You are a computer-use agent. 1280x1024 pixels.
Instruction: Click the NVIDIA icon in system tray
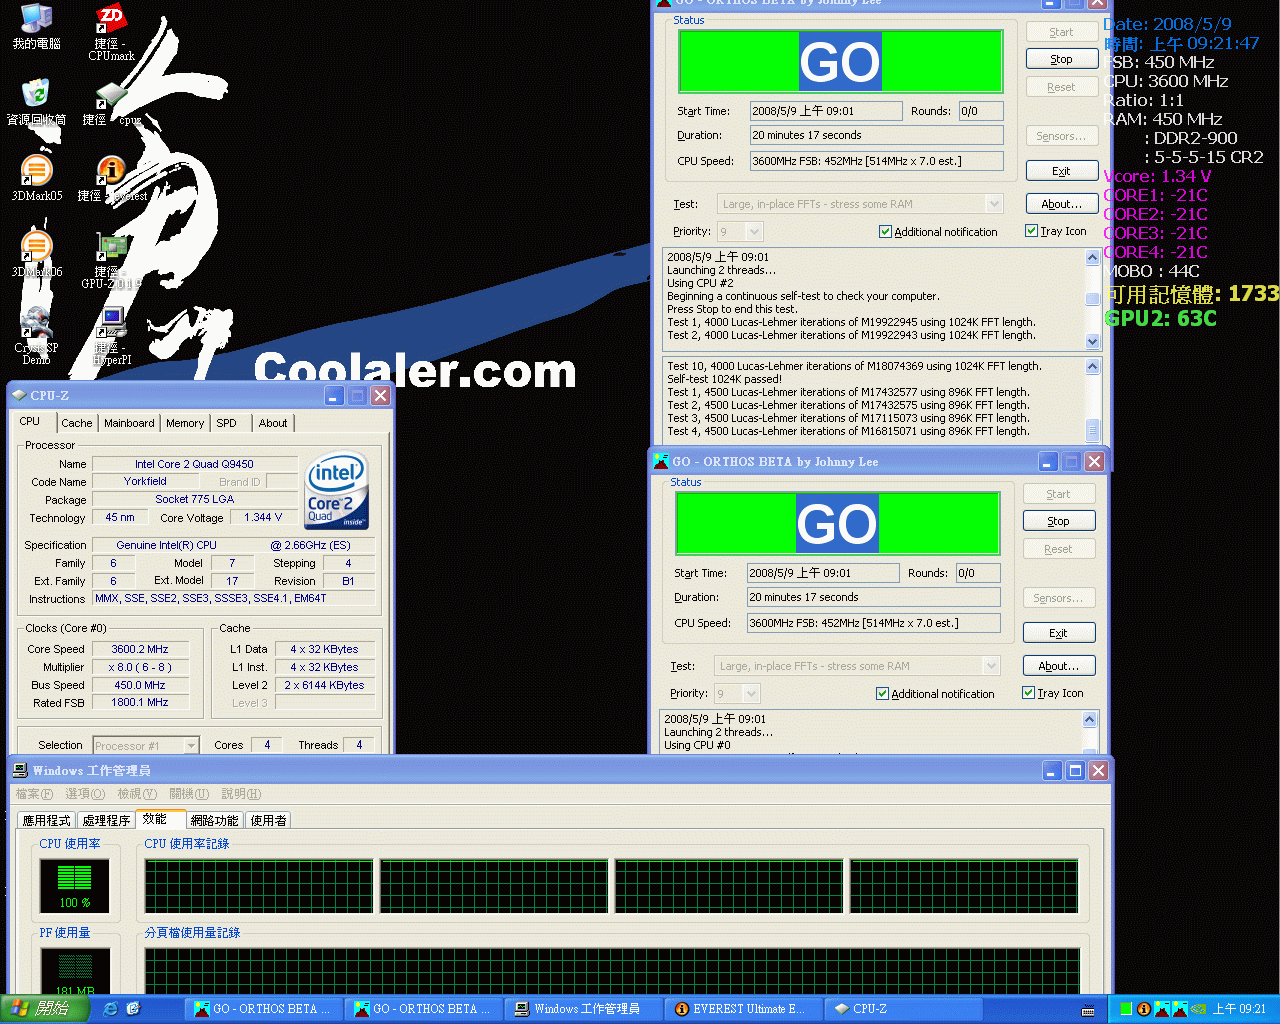click(1197, 1009)
